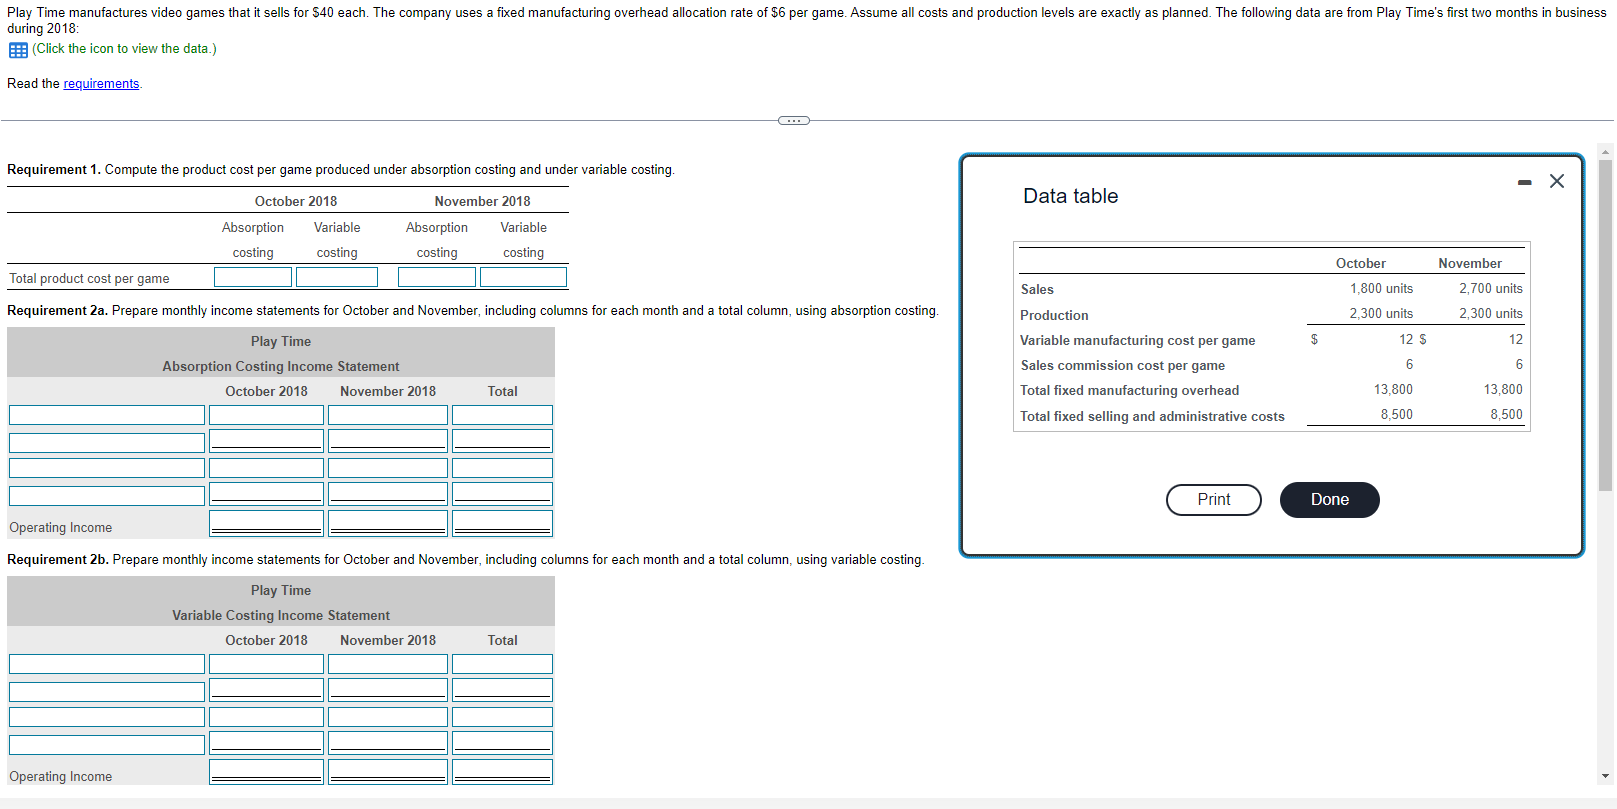Click October's 13,800 fixed overhead value

click(x=1393, y=390)
